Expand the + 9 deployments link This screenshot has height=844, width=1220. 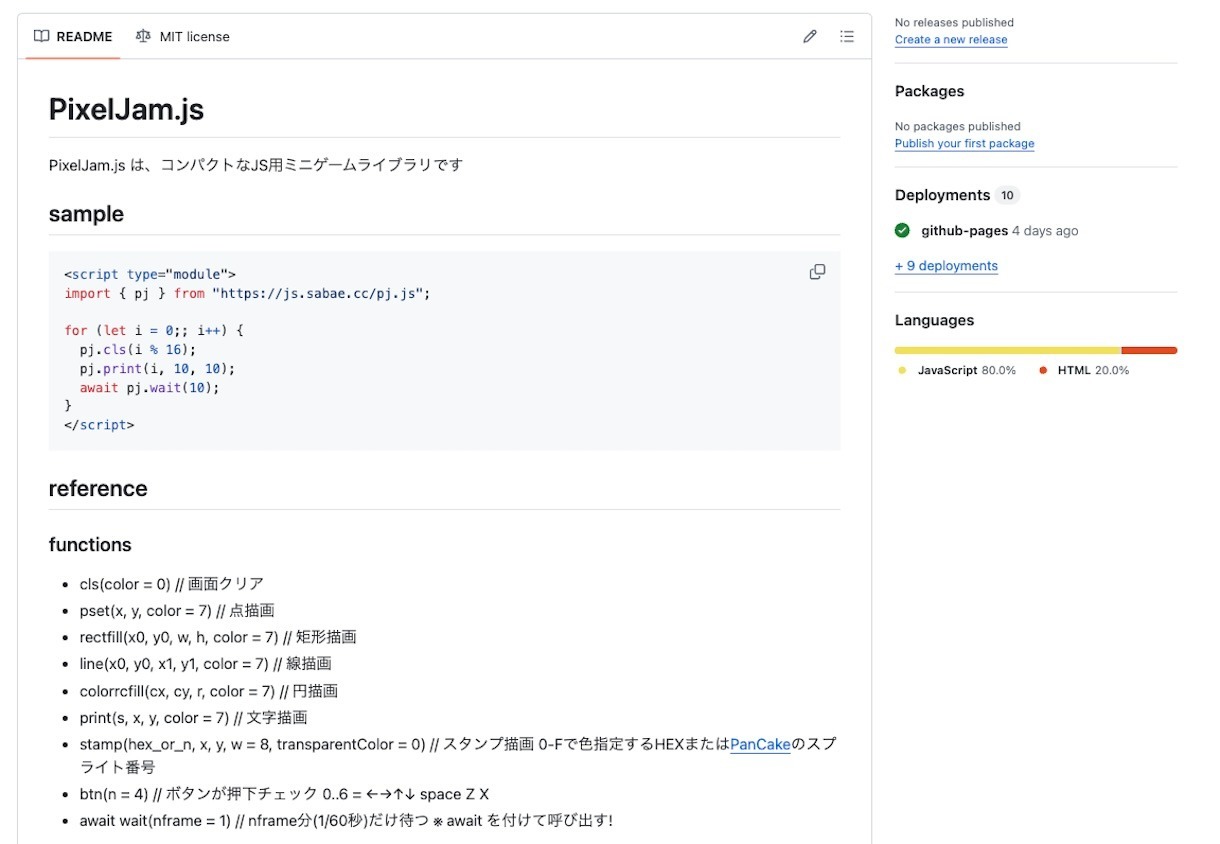pos(946,266)
